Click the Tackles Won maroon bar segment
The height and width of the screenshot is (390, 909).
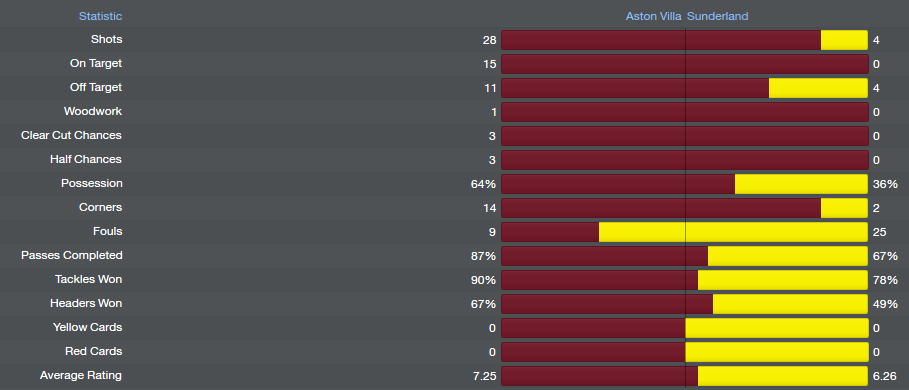[x=599, y=280]
